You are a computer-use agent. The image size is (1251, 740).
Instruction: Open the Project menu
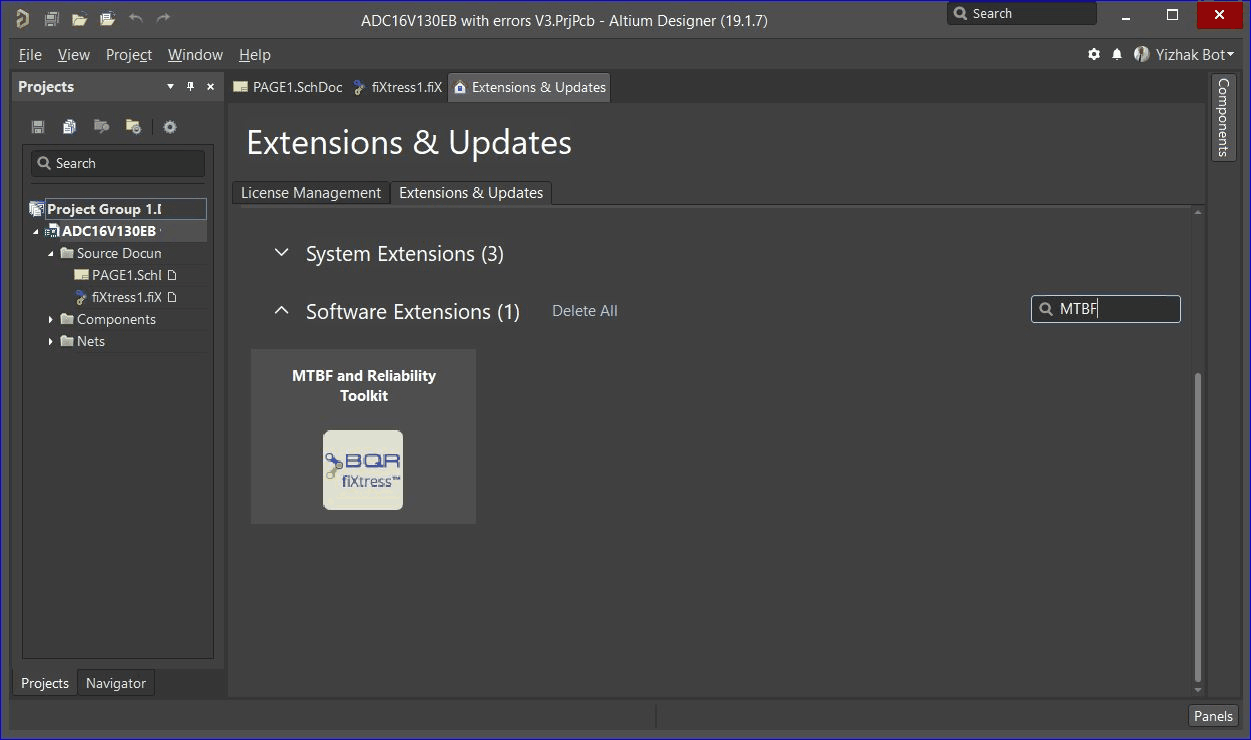pyautogui.click(x=129, y=55)
